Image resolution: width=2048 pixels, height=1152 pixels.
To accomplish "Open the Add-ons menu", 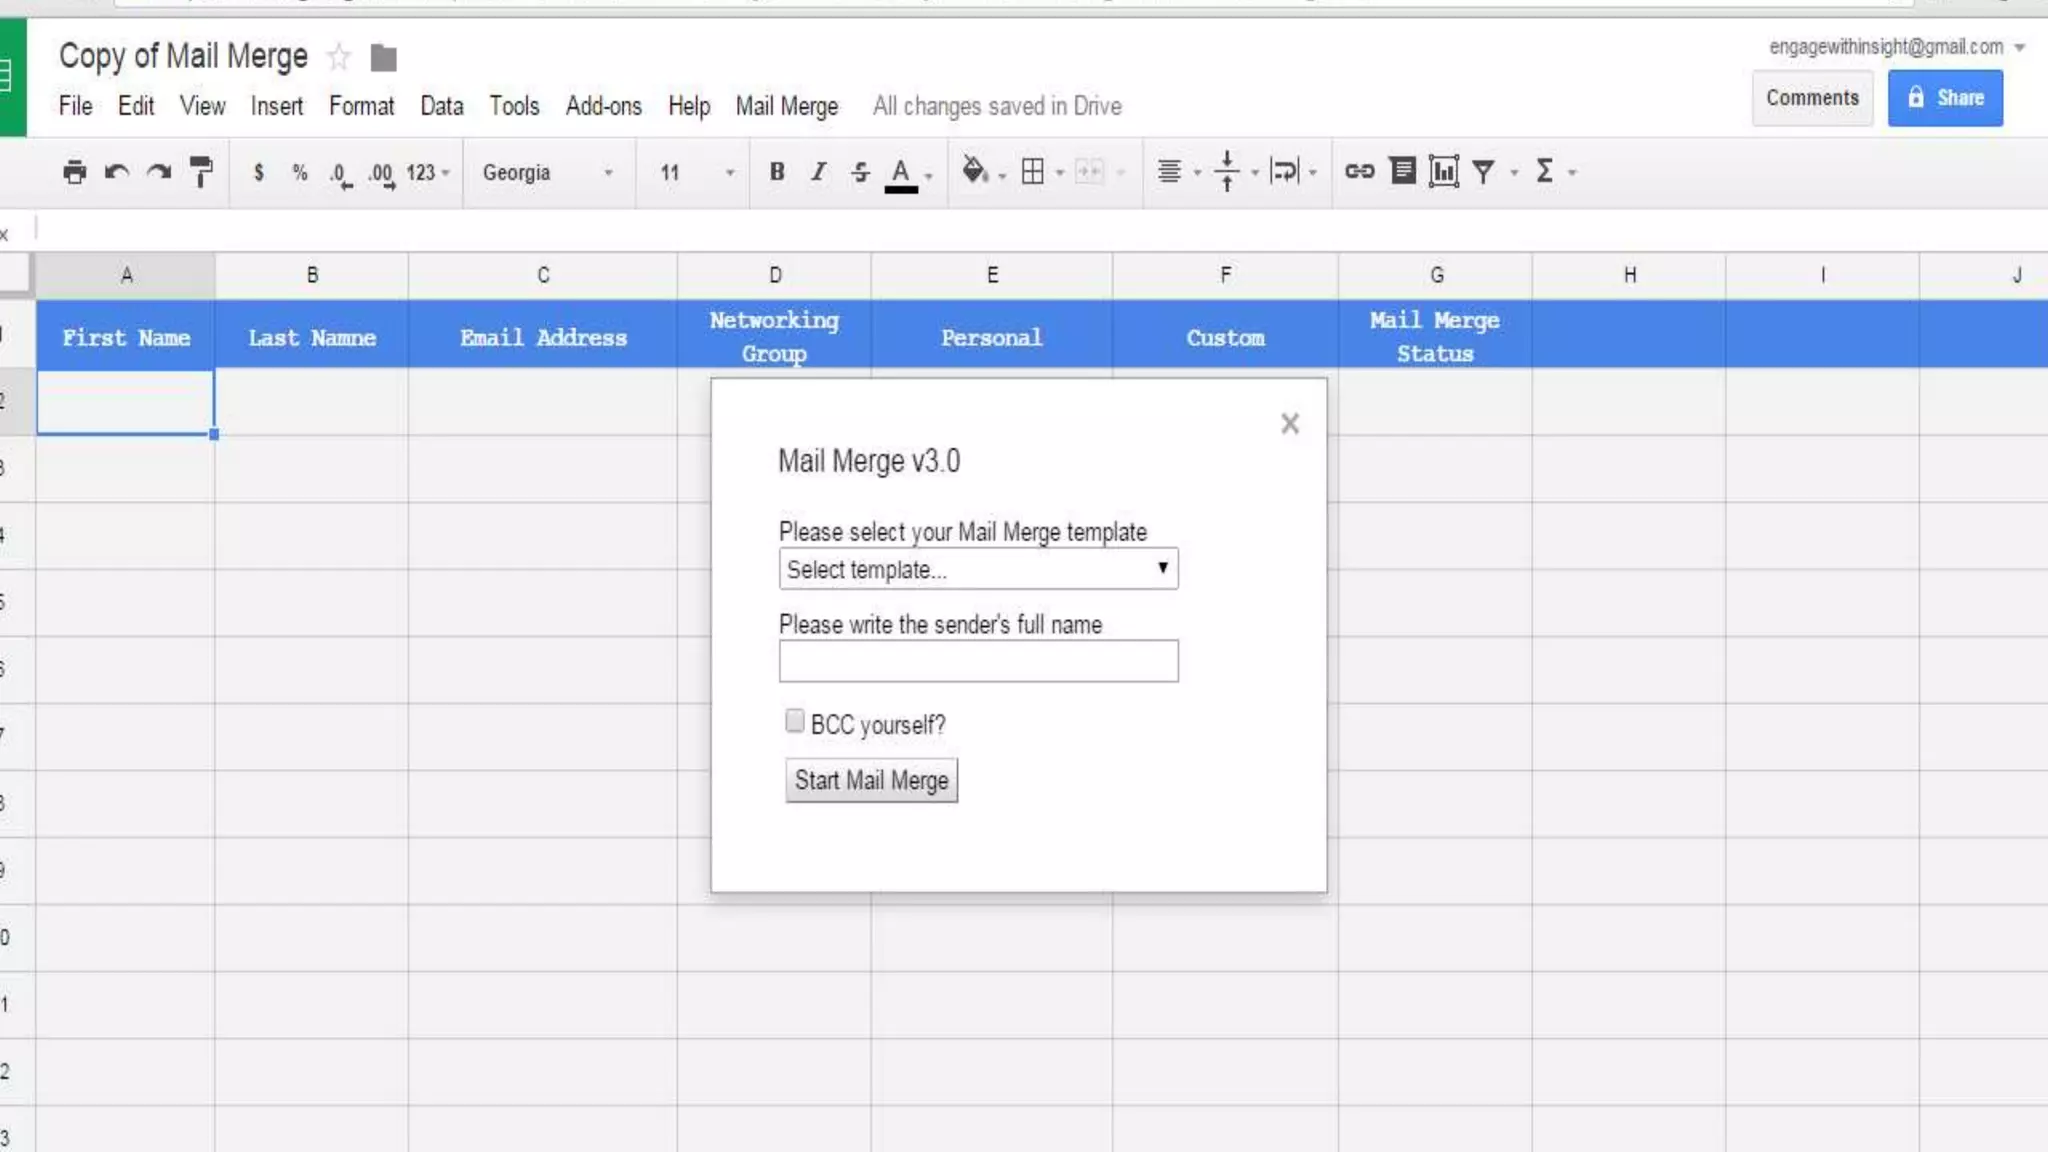I will coord(603,106).
